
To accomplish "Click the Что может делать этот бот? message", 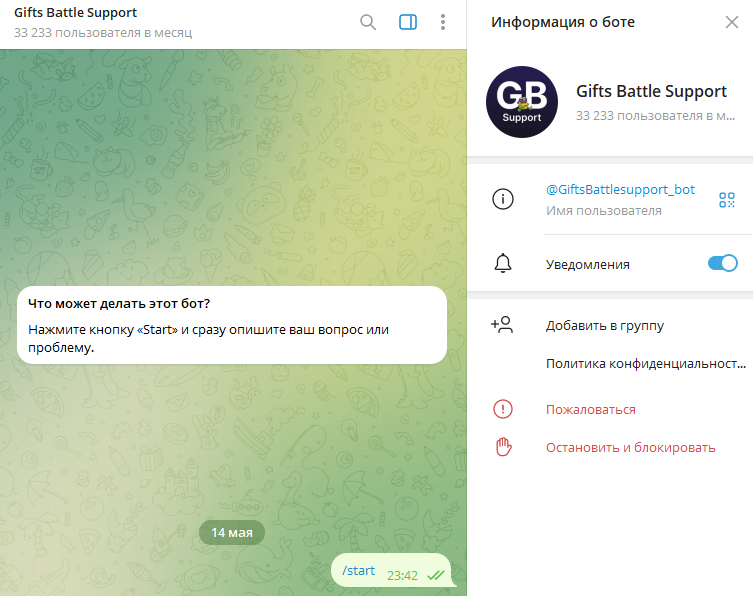I will [x=232, y=325].
